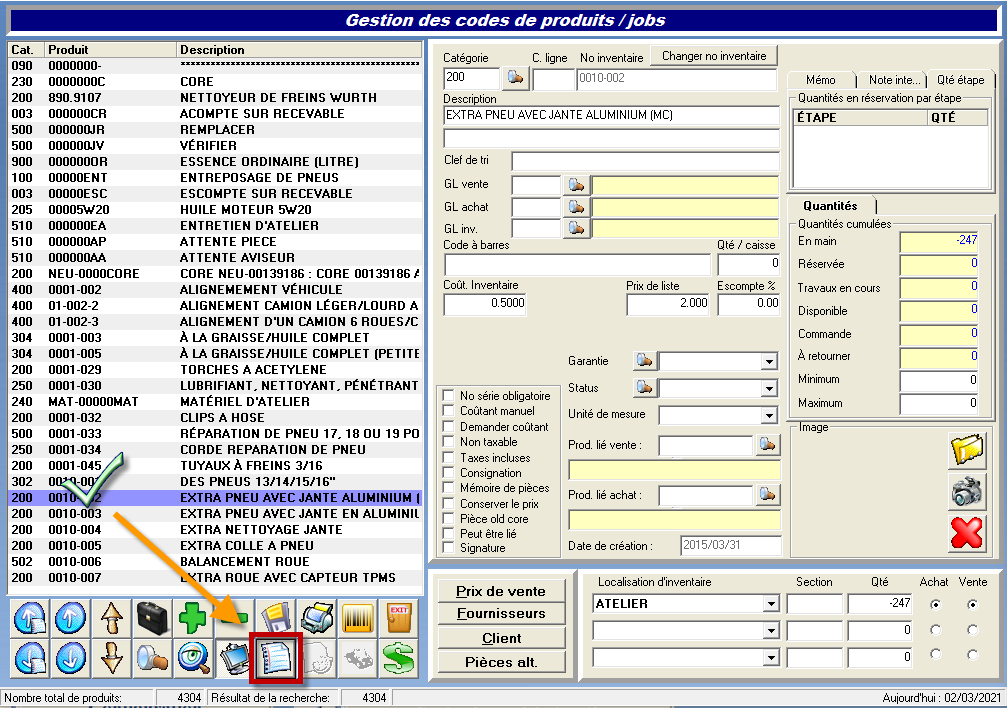Click the Clef de tri input field
Image resolution: width=1007 pixels, height=708 pixels.
[645, 161]
